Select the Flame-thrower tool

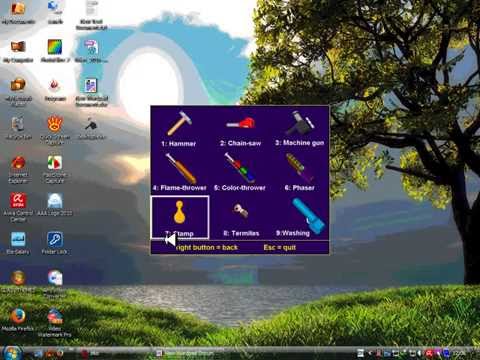(x=180, y=172)
